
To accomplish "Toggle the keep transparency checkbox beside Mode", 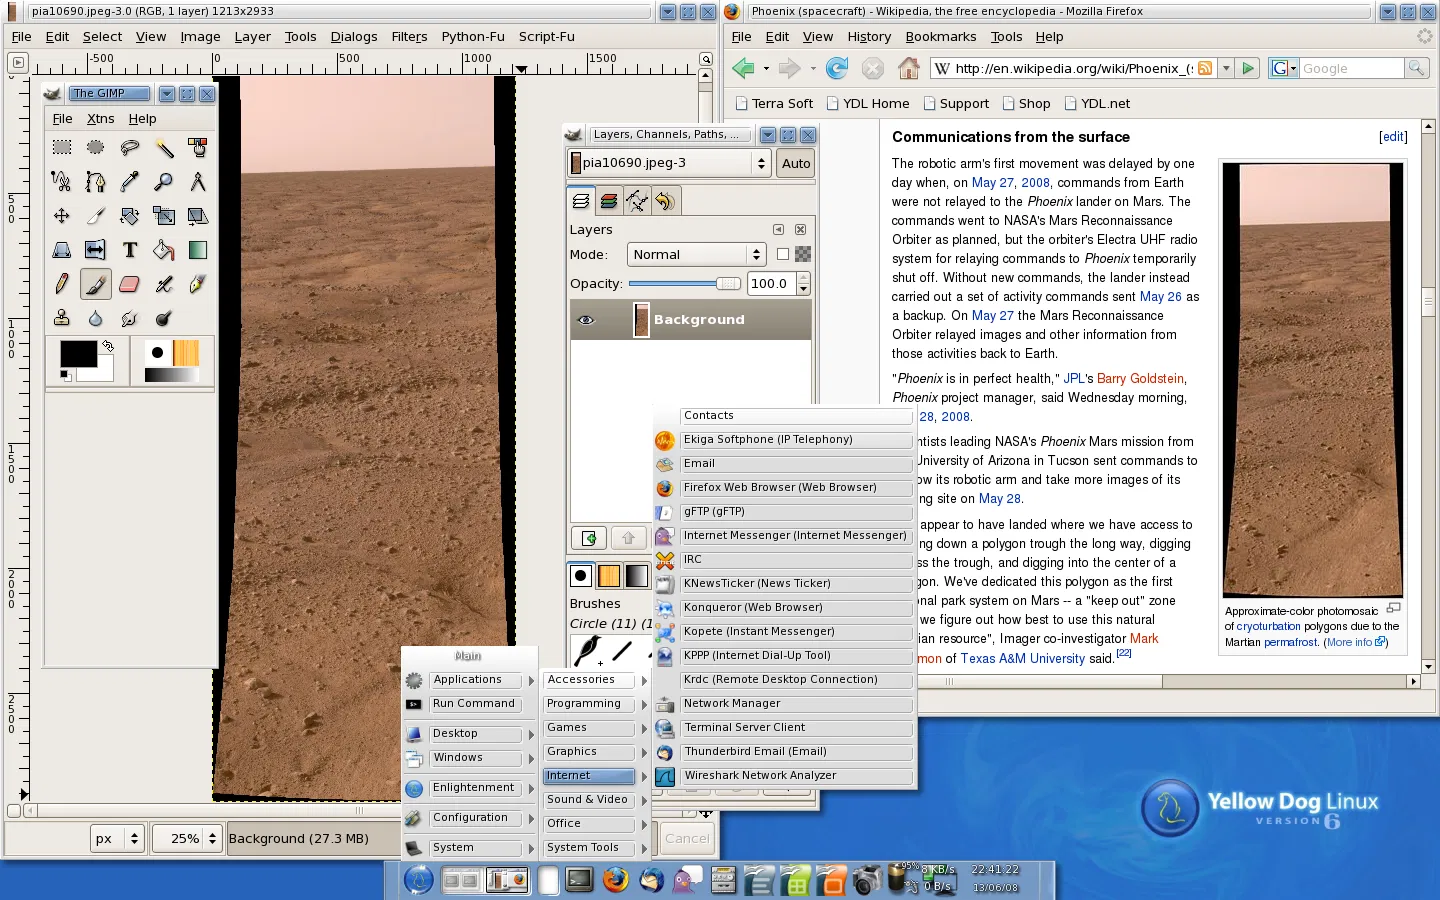I will (783, 254).
